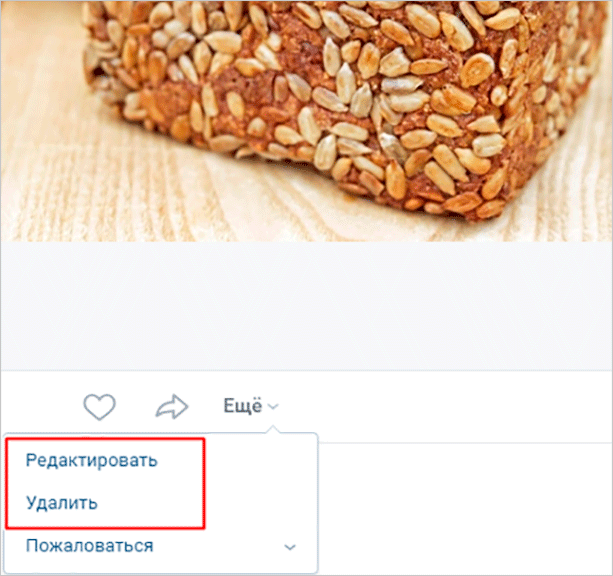Viewport: 613px width, 576px height.
Task: Click the Пожаловаться menu entry
Action: [90, 546]
